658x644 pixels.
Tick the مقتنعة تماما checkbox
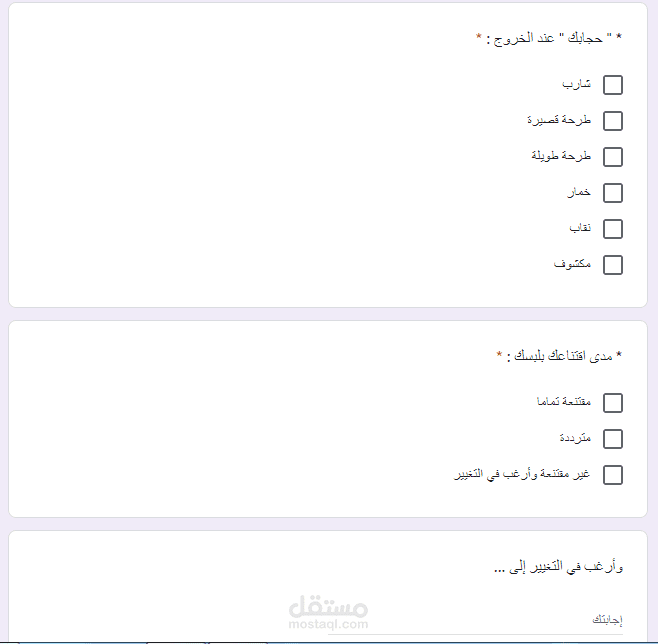[613, 403]
